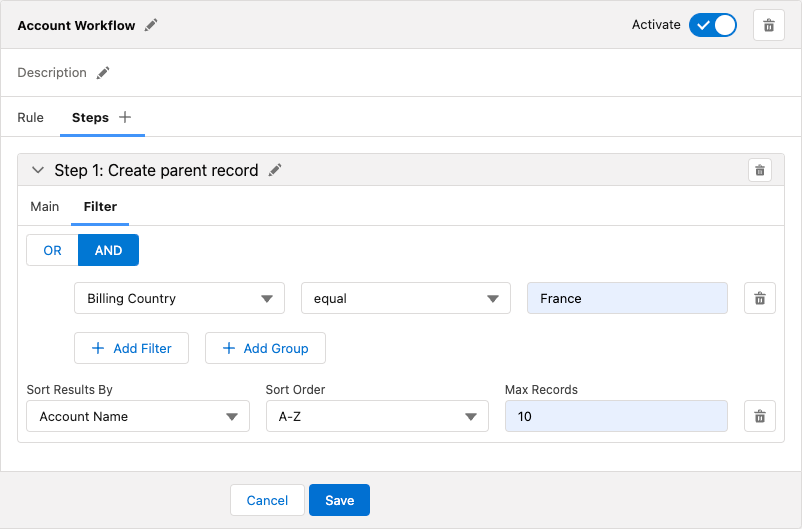Edit the Account Workflow name pencil icon

click(x=151, y=25)
